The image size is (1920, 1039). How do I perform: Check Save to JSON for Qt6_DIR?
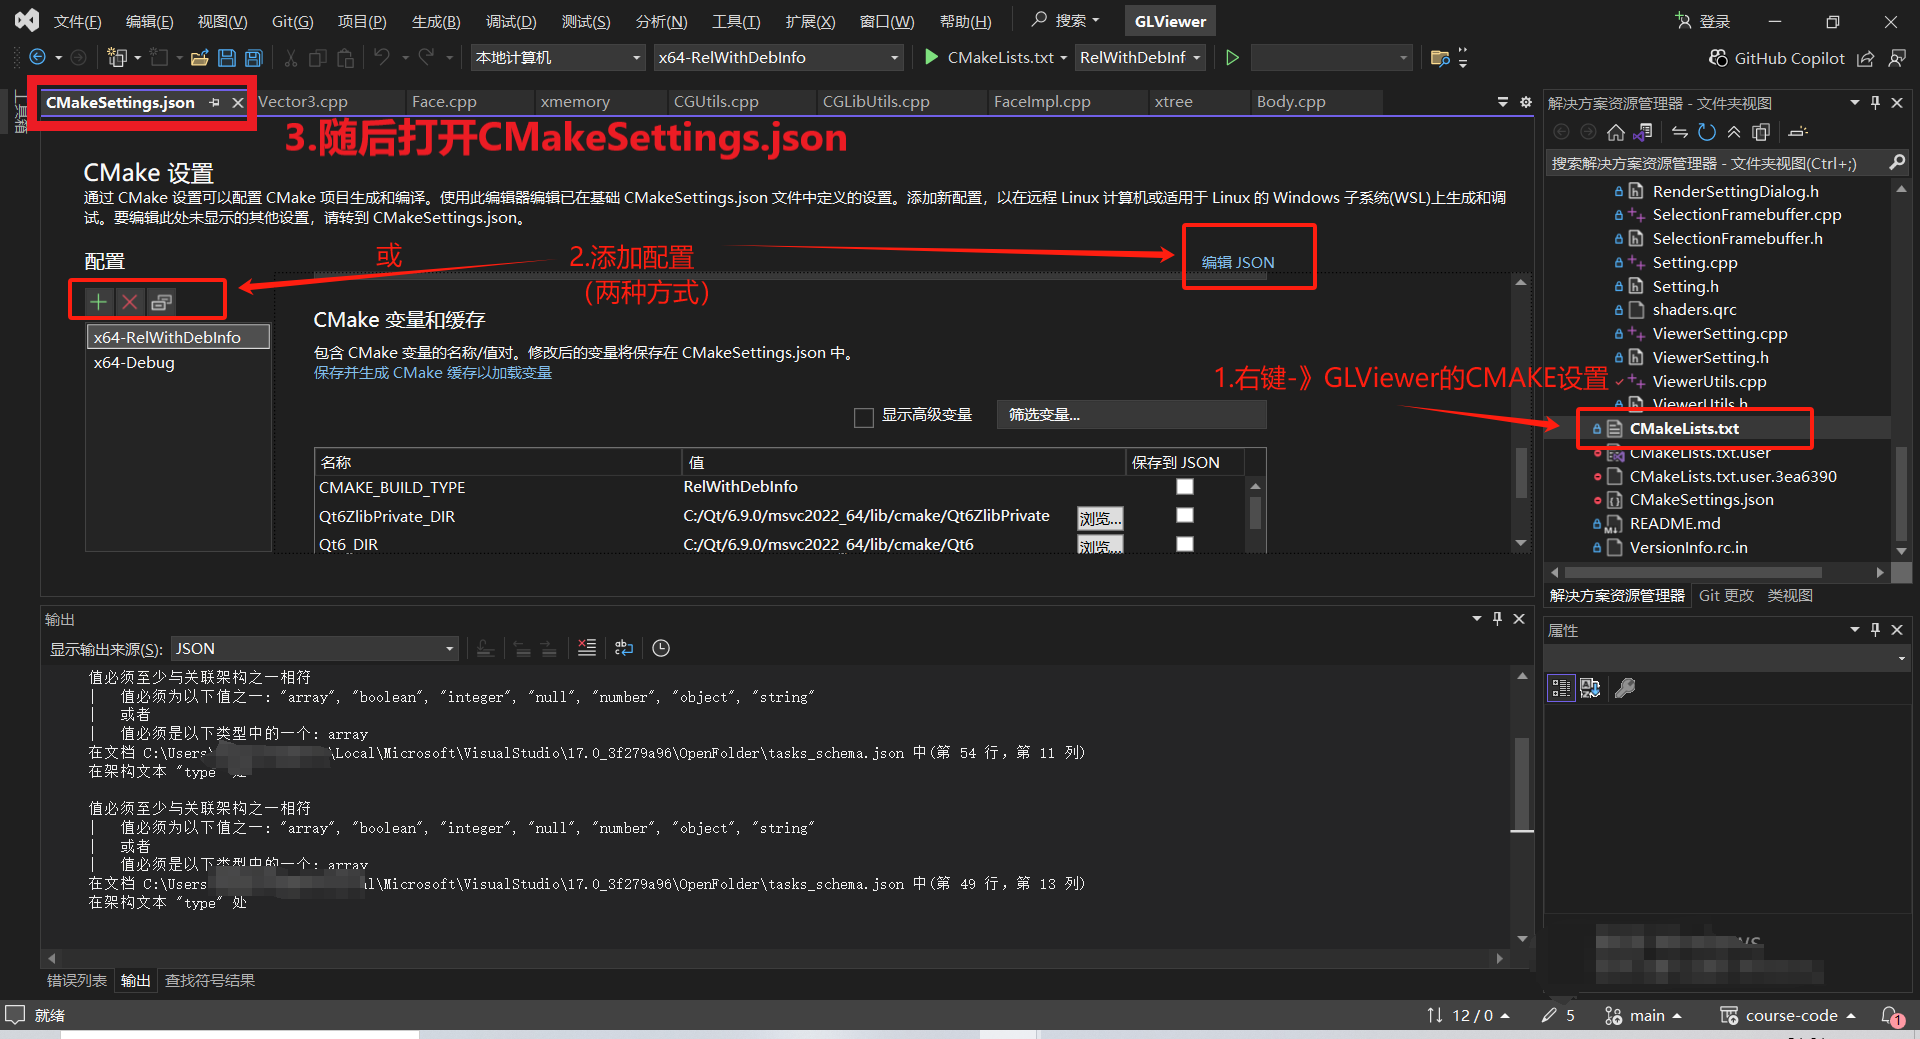click(x=1185, y=544)
